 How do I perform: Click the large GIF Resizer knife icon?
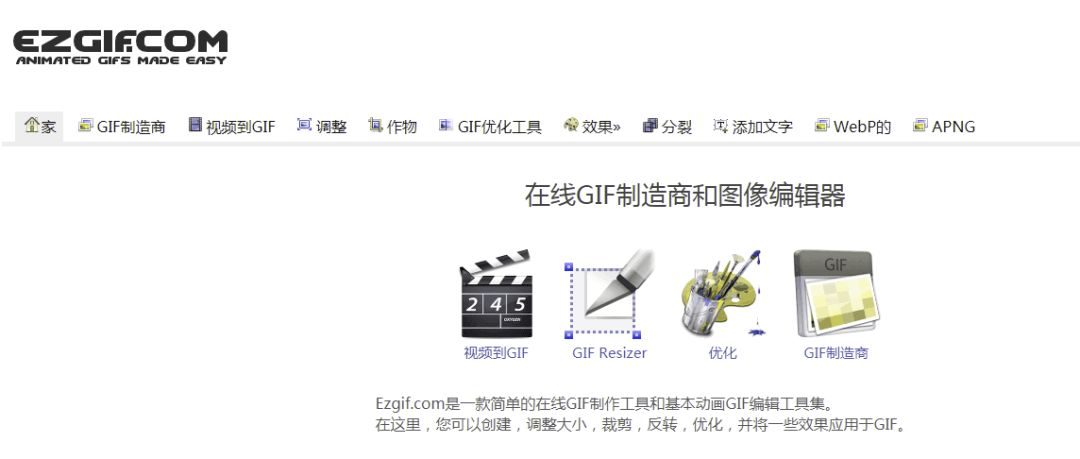click(x=609, y=294)
